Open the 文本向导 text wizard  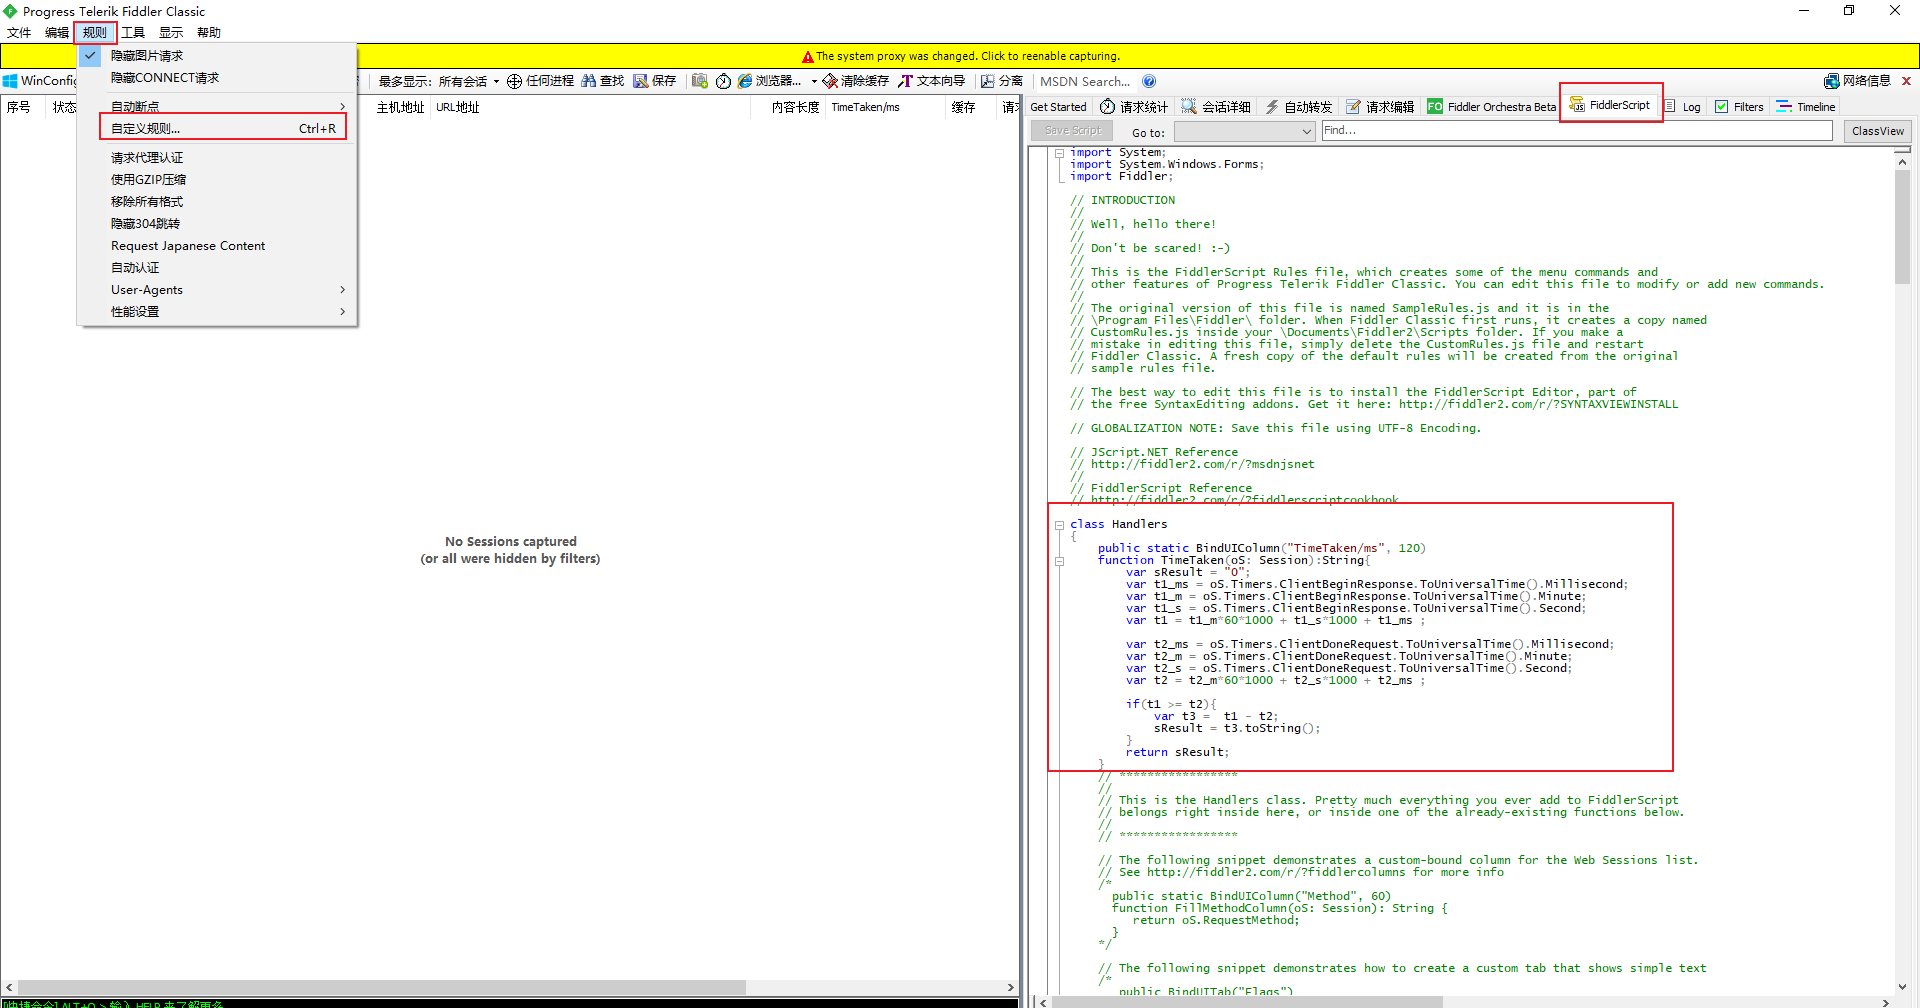(x=932, y=81)
